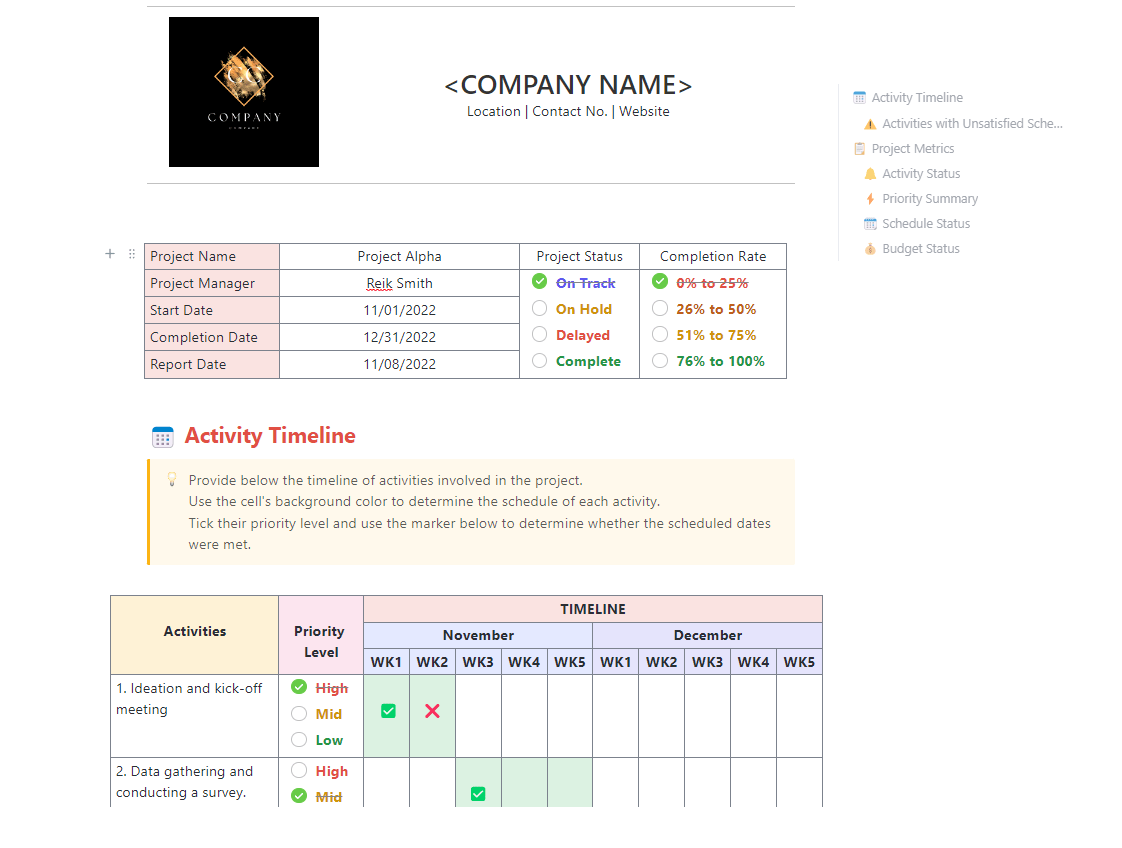The image size is (1122, 848).
Task: Click the November month header cell
Action: 478,635
